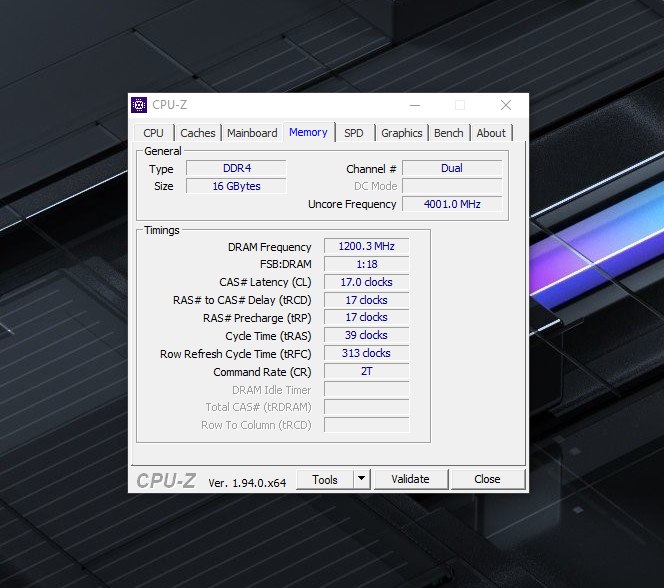
Task: Click the 2T command rate value
Action: 367,371
